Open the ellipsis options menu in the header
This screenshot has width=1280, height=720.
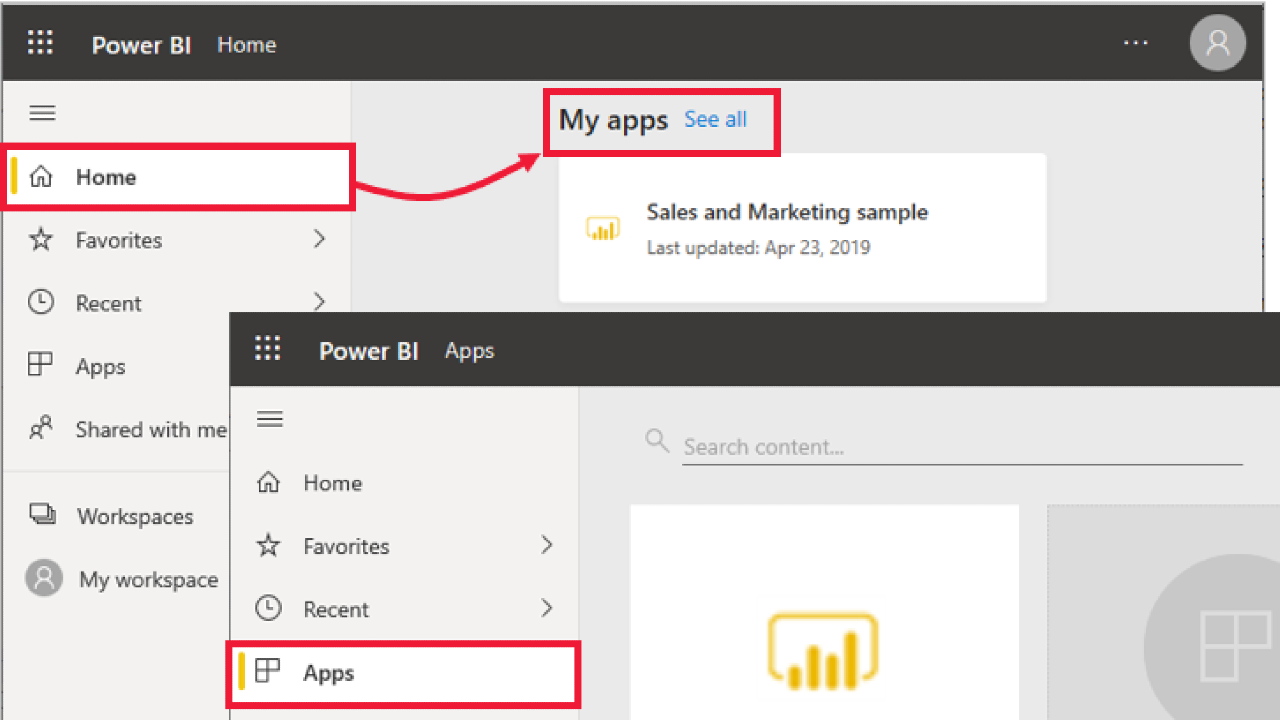click(1136, 43)
